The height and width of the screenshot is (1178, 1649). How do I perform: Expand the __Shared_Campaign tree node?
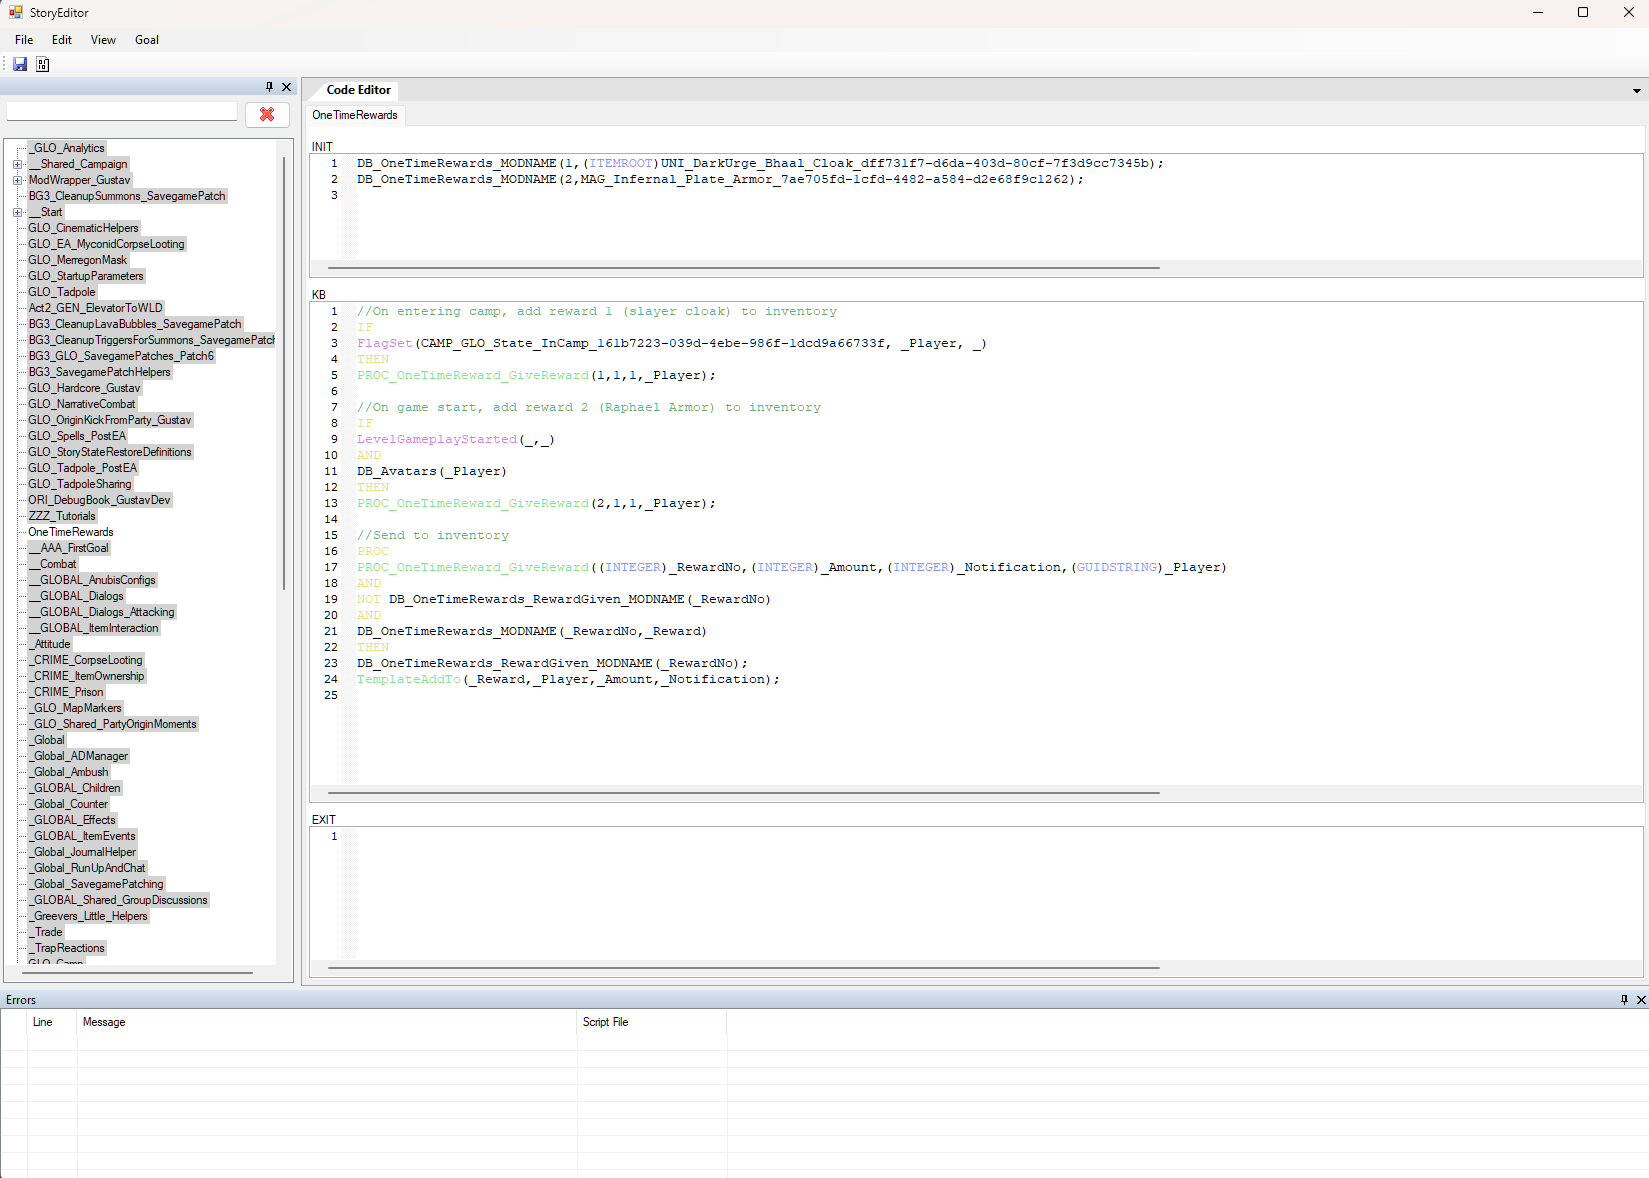[17, 164]
